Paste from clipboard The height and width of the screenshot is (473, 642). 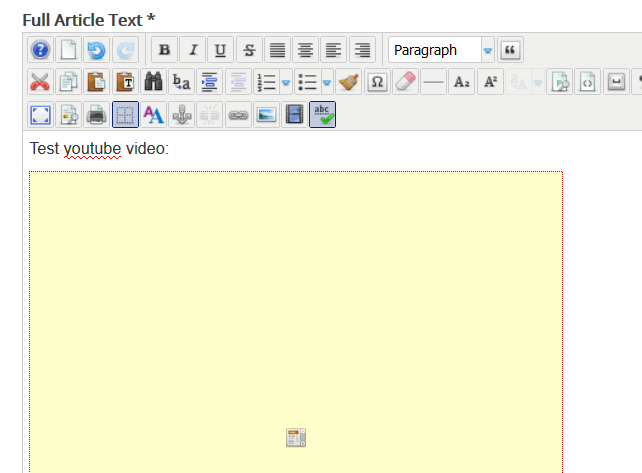97,82
